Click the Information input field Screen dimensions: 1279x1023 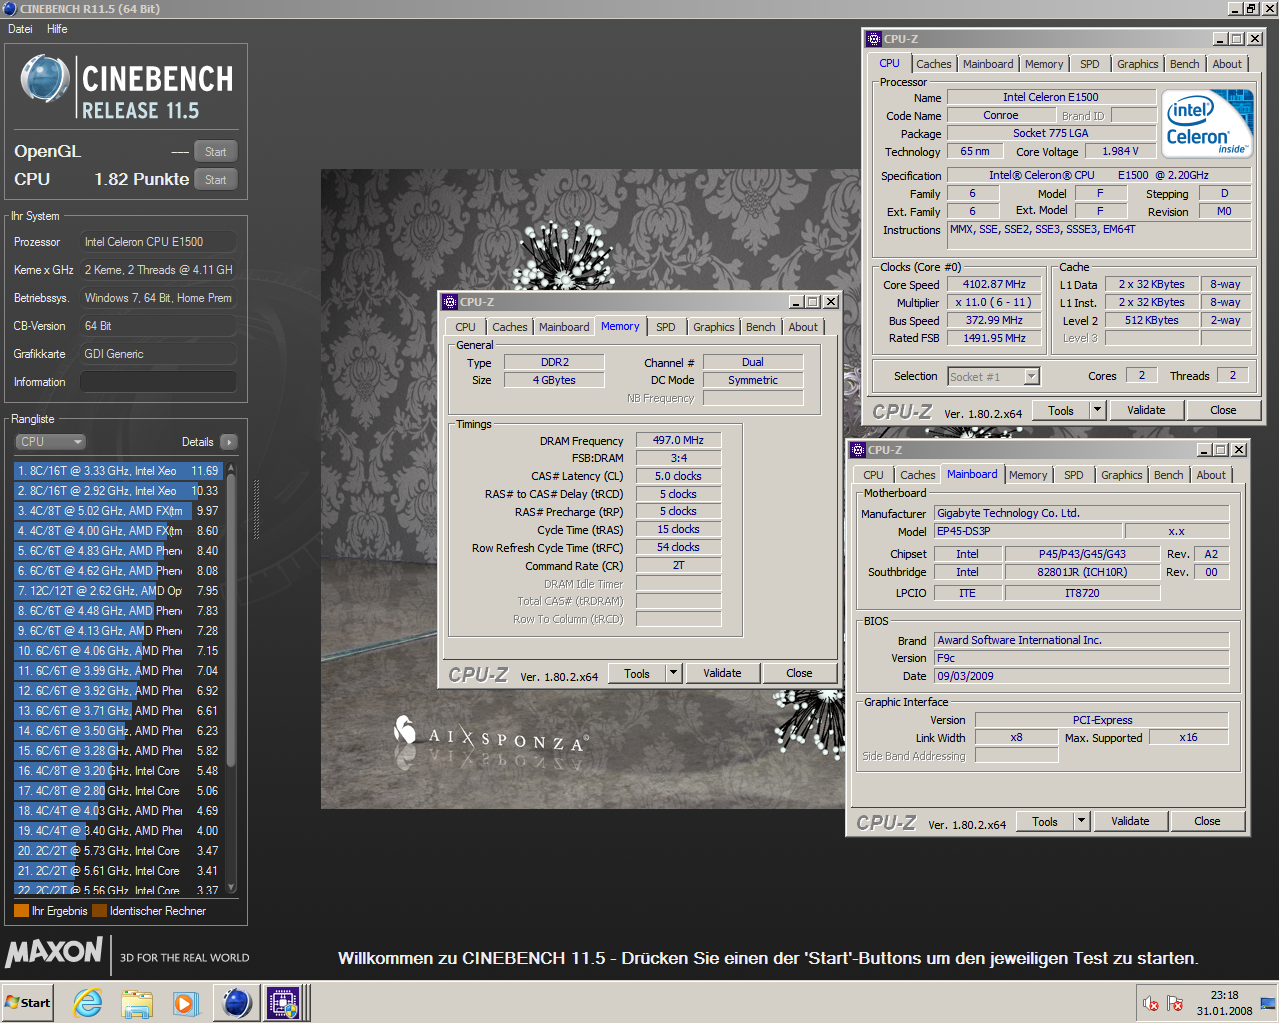(x=158, y=382)
